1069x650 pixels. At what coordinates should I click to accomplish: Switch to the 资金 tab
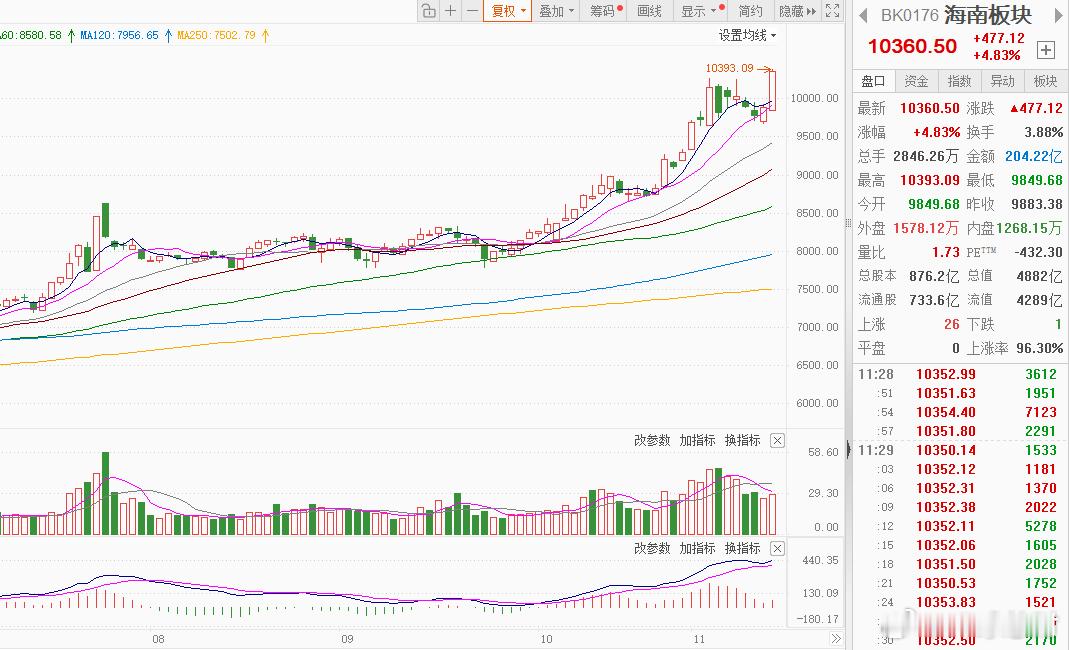click(x=916, y=81)
